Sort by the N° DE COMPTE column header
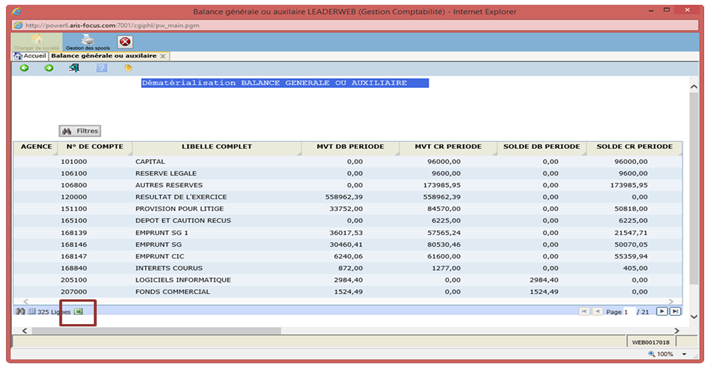Screen dimensions: 708x366 (x=95, y=147)
